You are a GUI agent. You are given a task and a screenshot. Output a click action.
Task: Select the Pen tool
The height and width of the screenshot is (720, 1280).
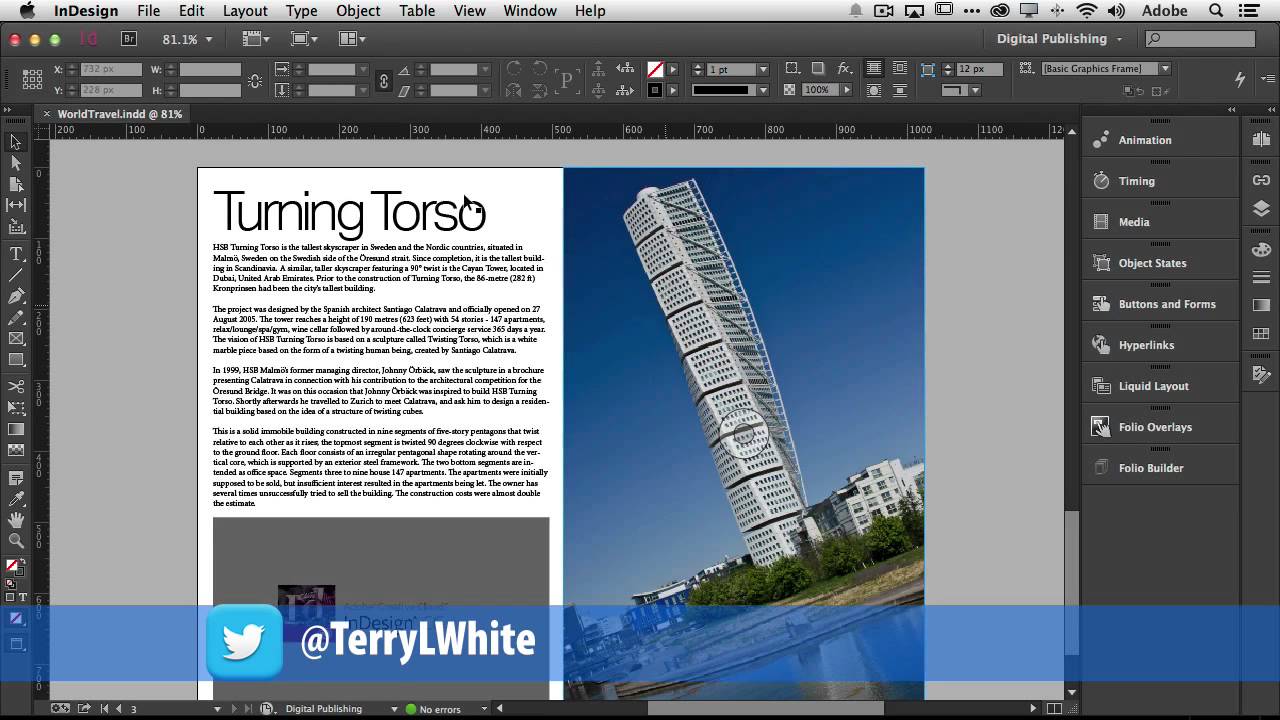pyautogui.click(x=16, y=297)
